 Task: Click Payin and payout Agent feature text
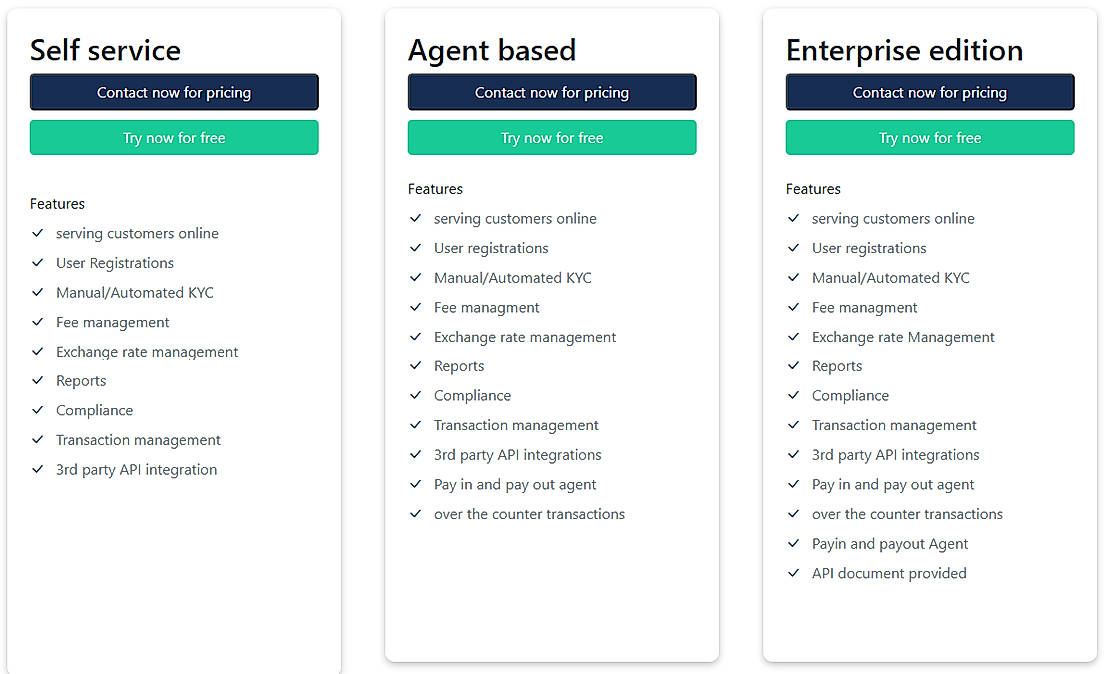pyautogui.click(x=890, y=544)
